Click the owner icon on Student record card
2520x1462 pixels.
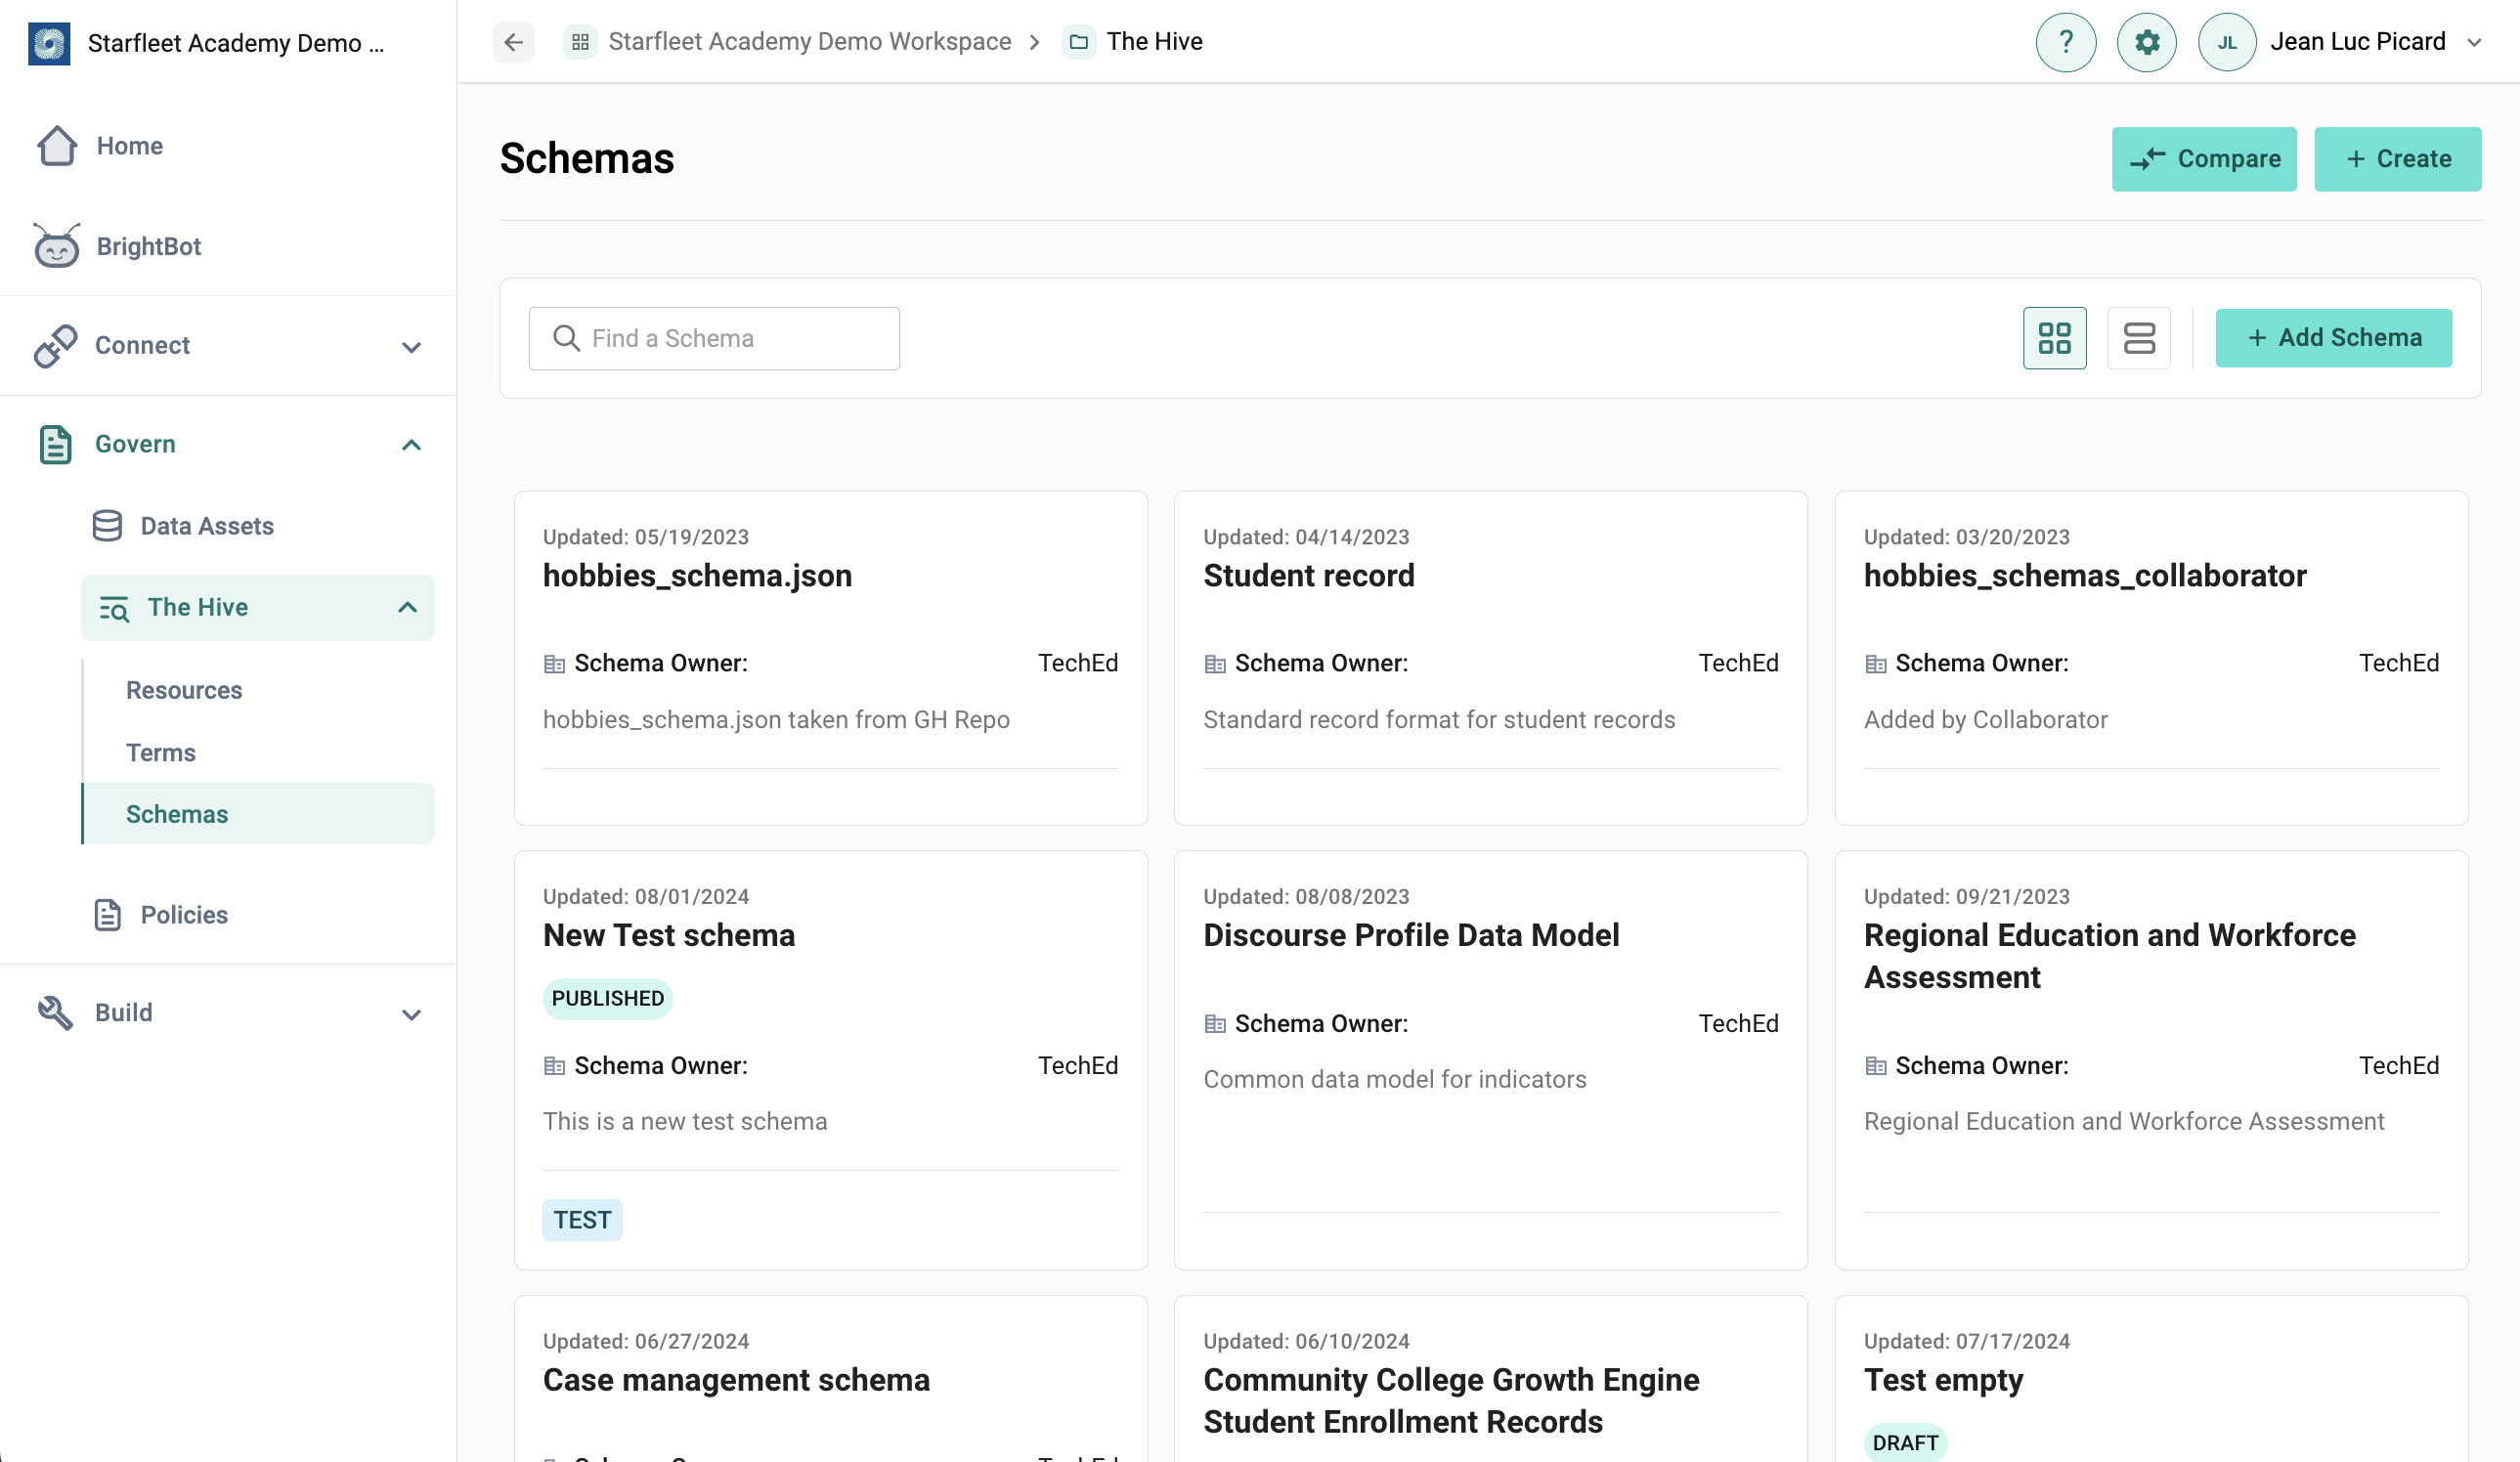coord(1215,664)
